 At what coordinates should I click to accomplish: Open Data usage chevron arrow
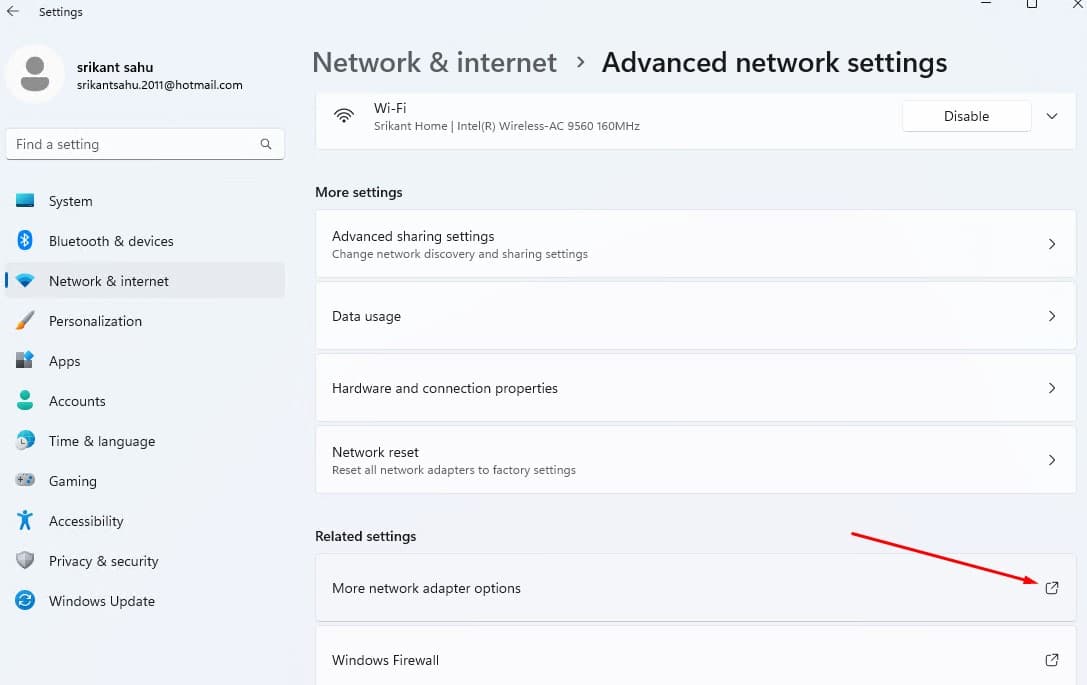pyautogui.click(x=1052, y=316)
